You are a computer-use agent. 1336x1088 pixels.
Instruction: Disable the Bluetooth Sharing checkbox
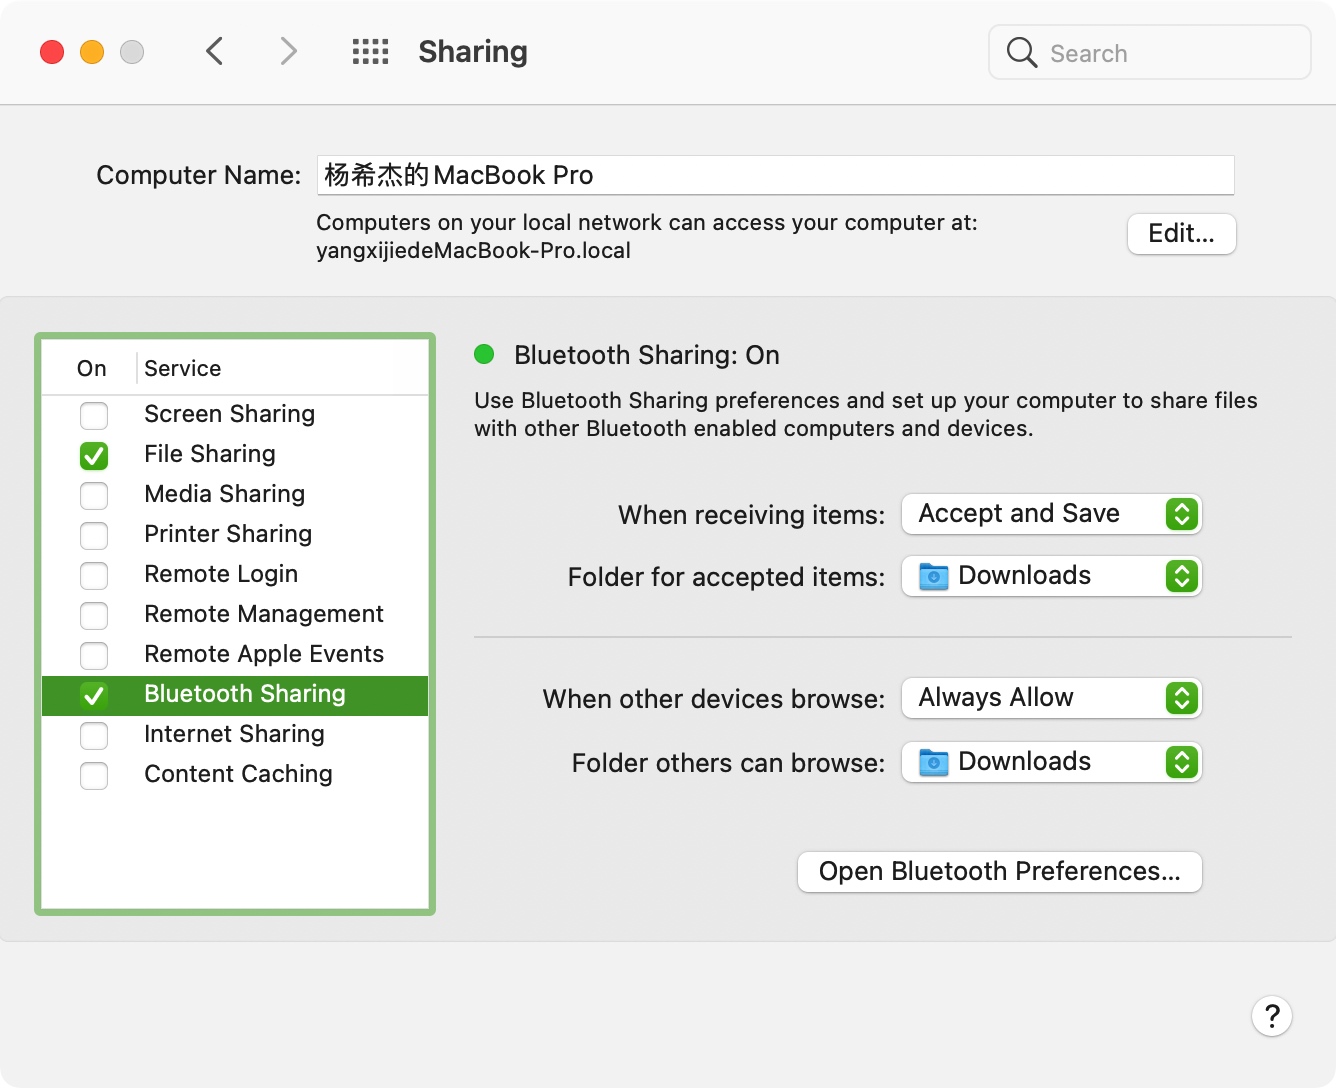[94, 695]
